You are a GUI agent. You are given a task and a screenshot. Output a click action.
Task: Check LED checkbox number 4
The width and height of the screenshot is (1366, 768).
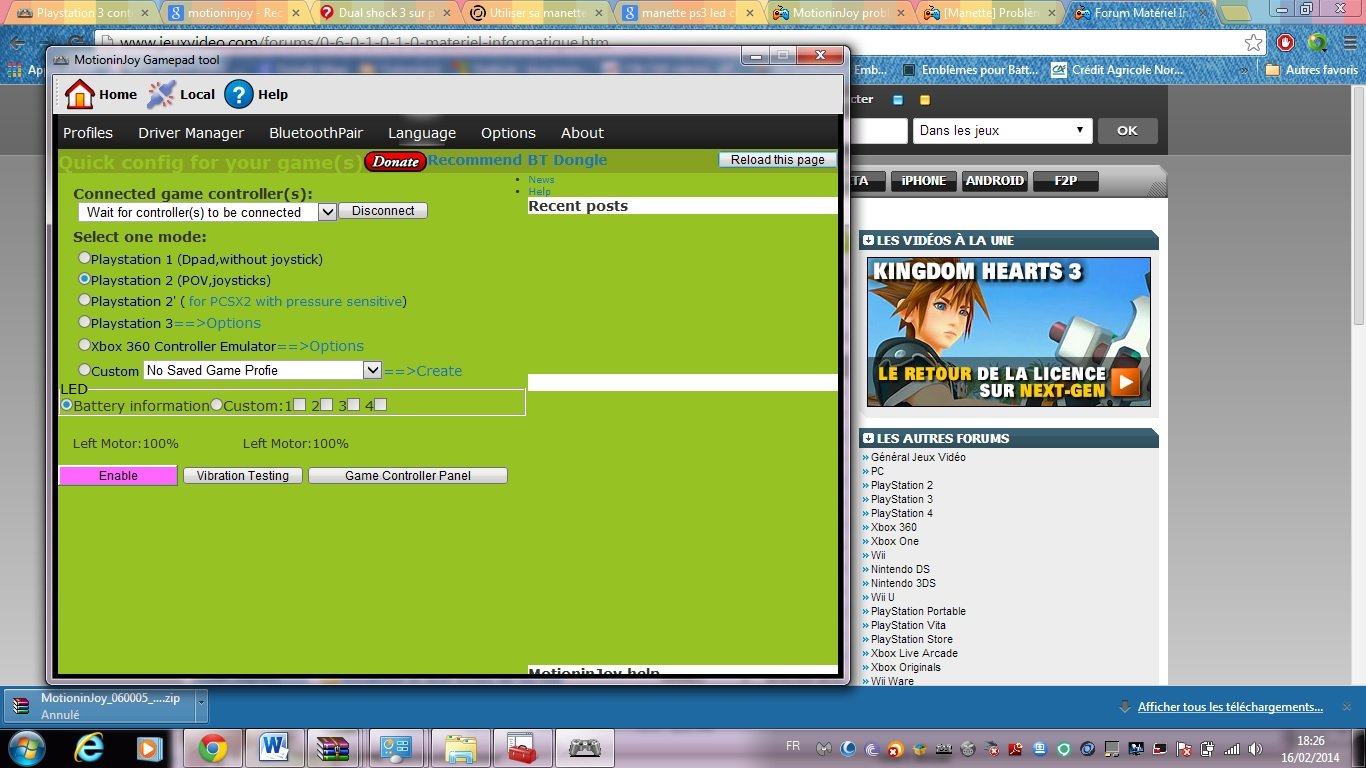381,405
